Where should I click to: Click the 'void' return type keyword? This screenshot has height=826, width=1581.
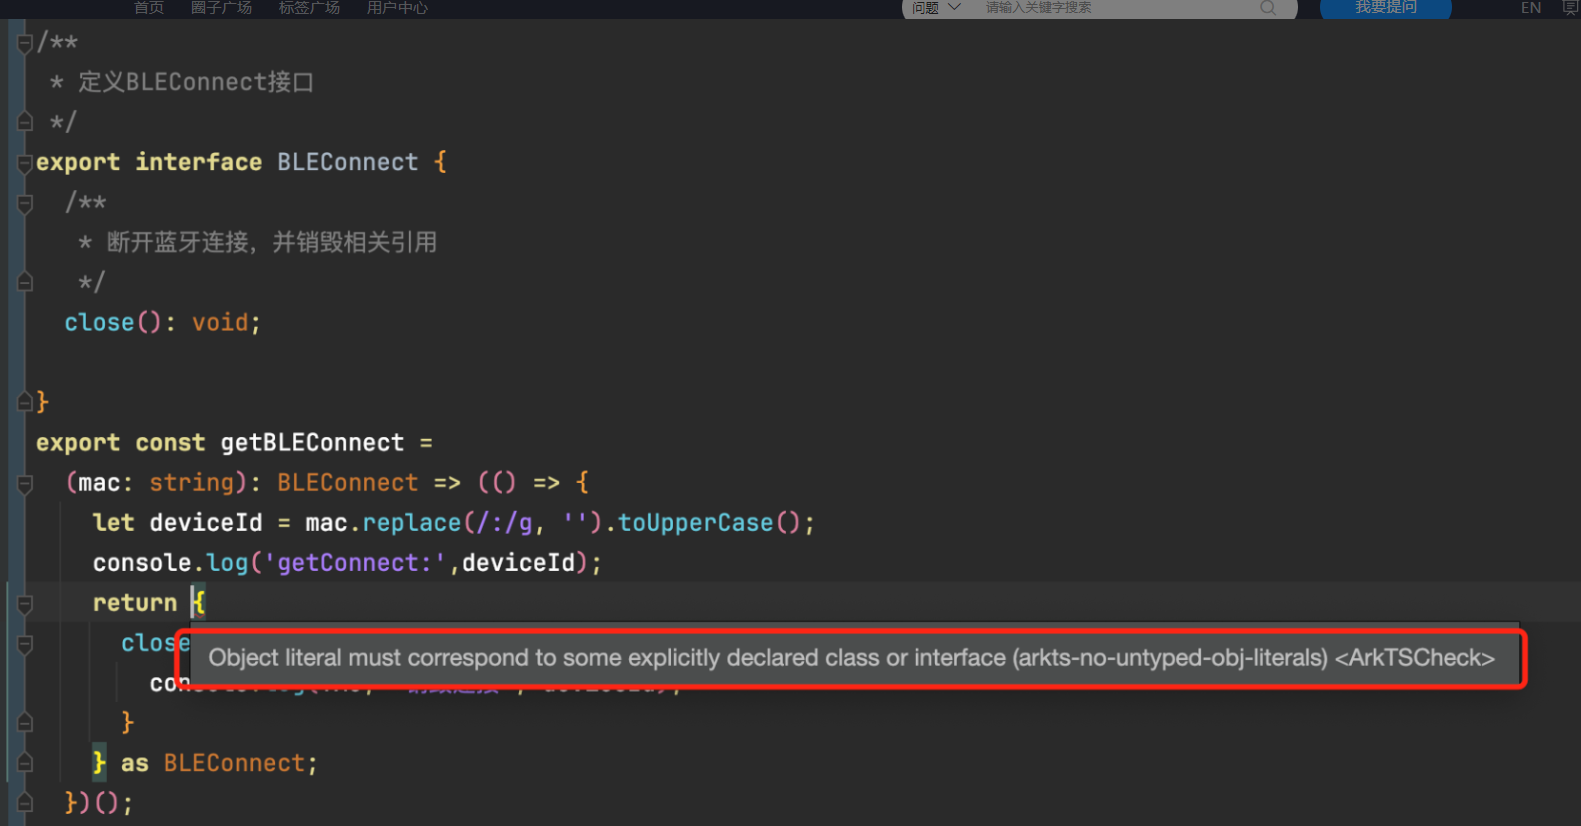[x=220, y=322]
